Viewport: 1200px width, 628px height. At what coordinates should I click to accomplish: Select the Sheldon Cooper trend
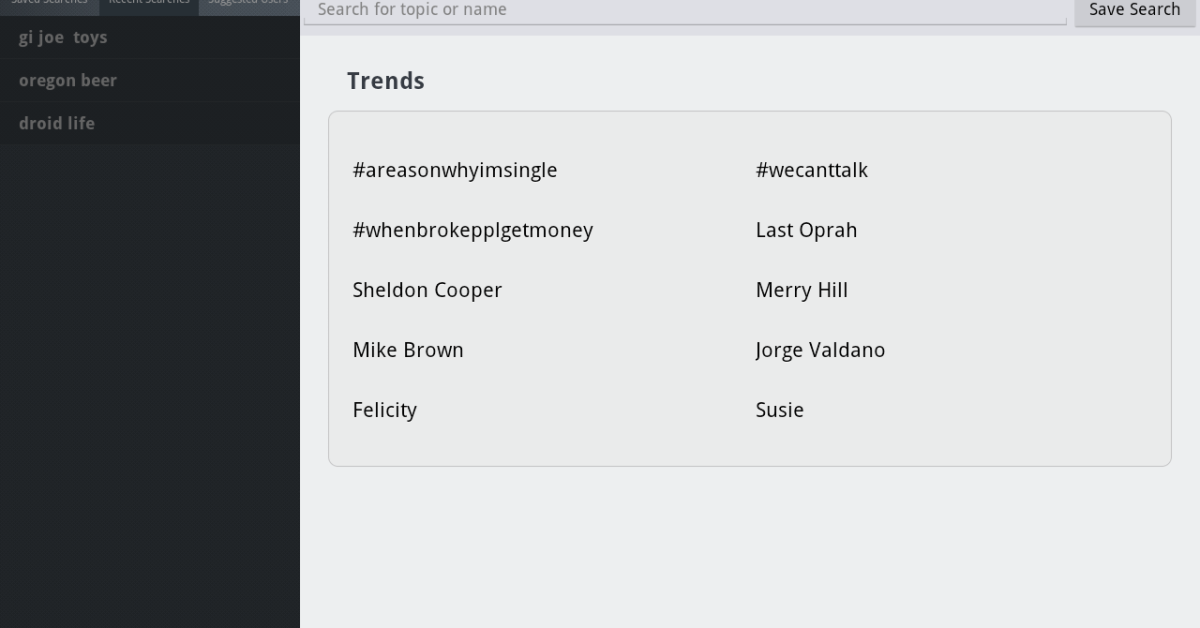pos(427,290)
